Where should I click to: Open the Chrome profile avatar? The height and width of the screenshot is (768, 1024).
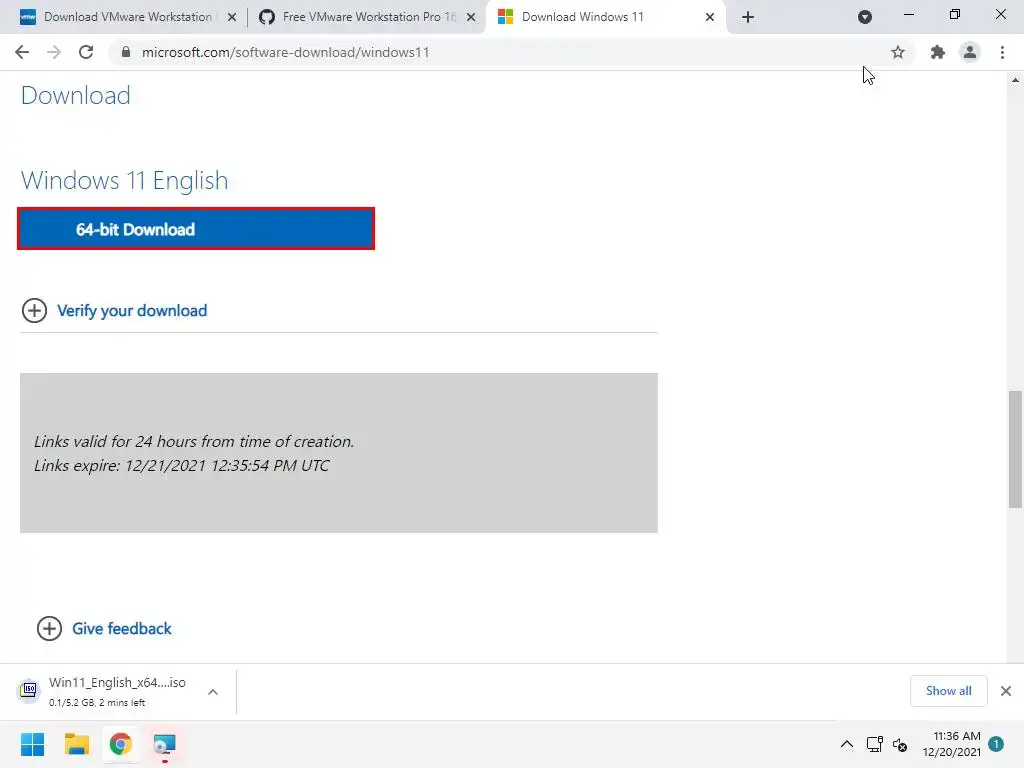pos(970,52)
